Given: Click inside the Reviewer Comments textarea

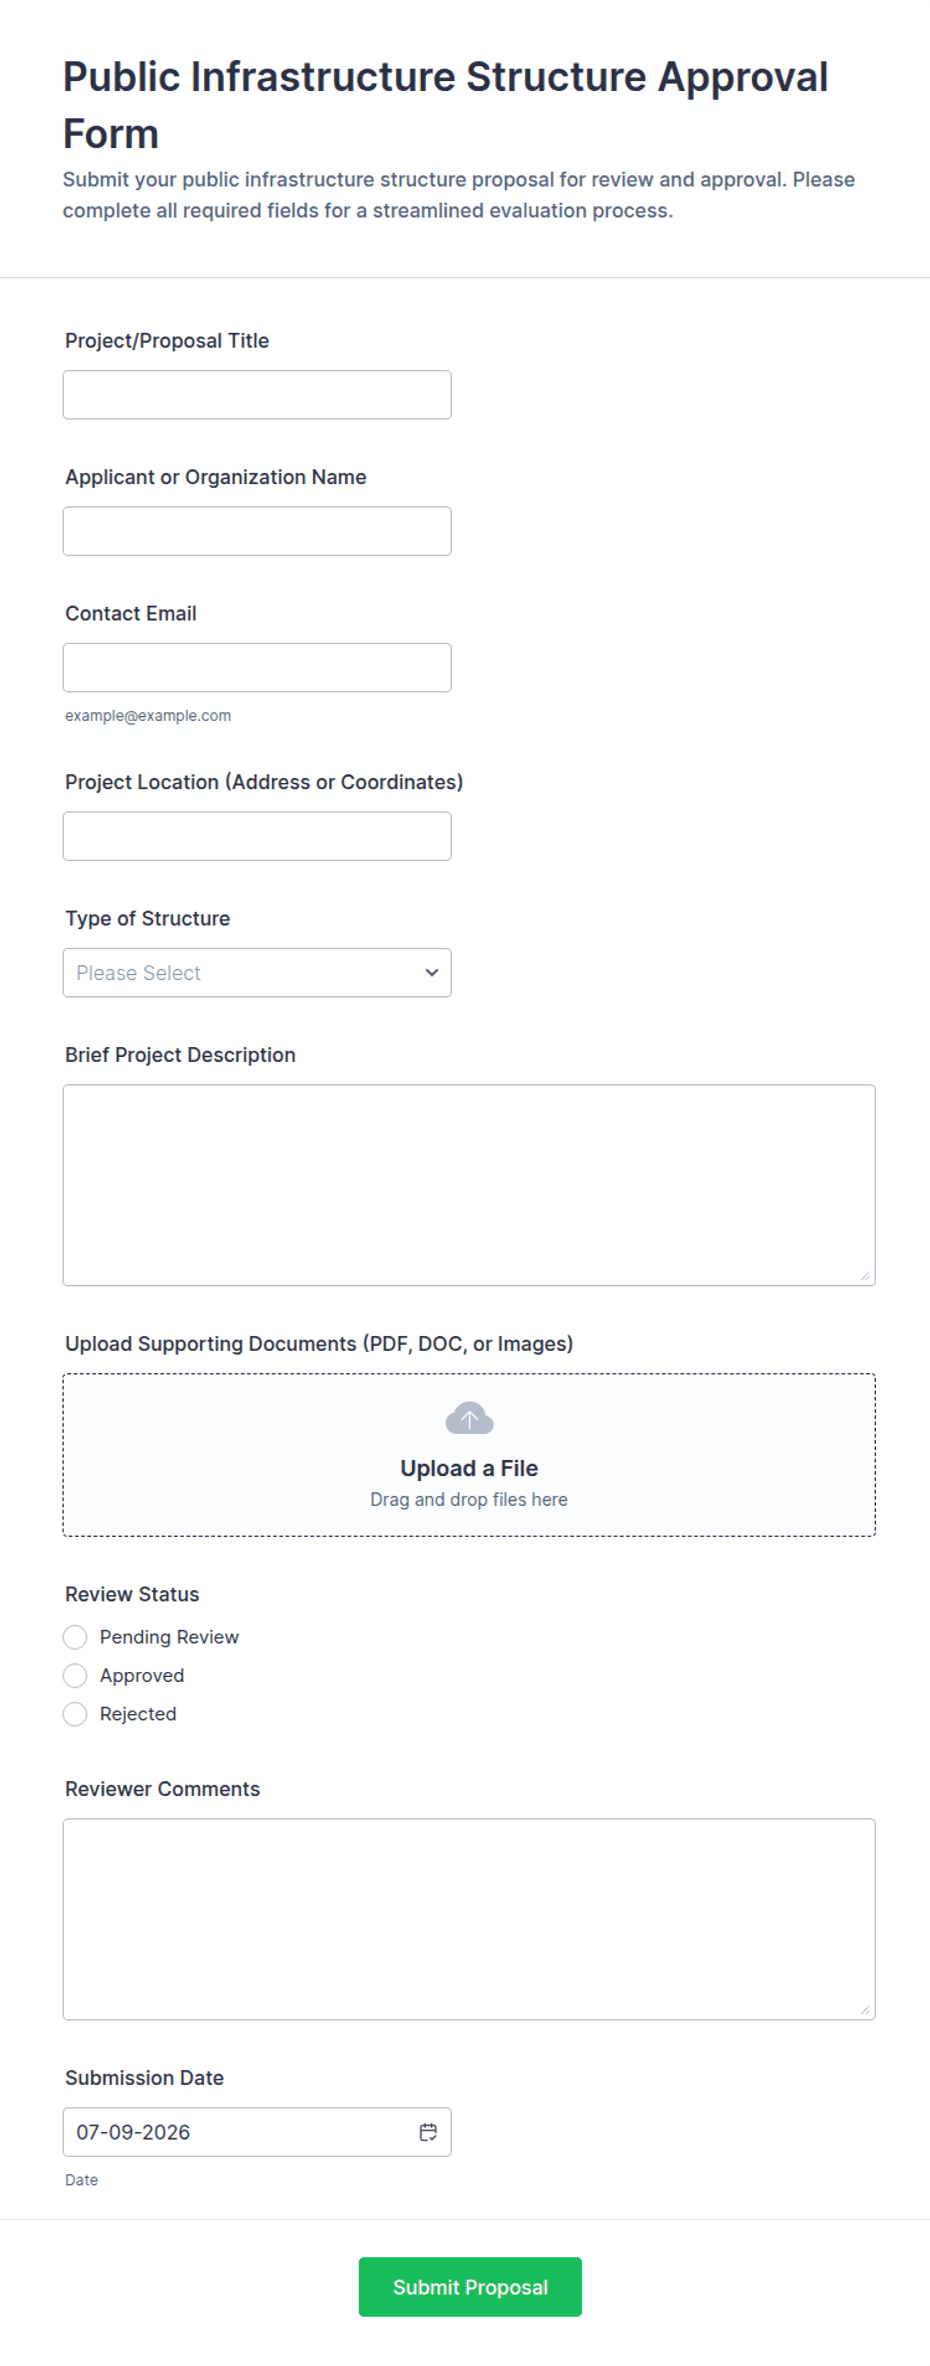Looking at the screenshot, I should click(x=469, y=1919).
